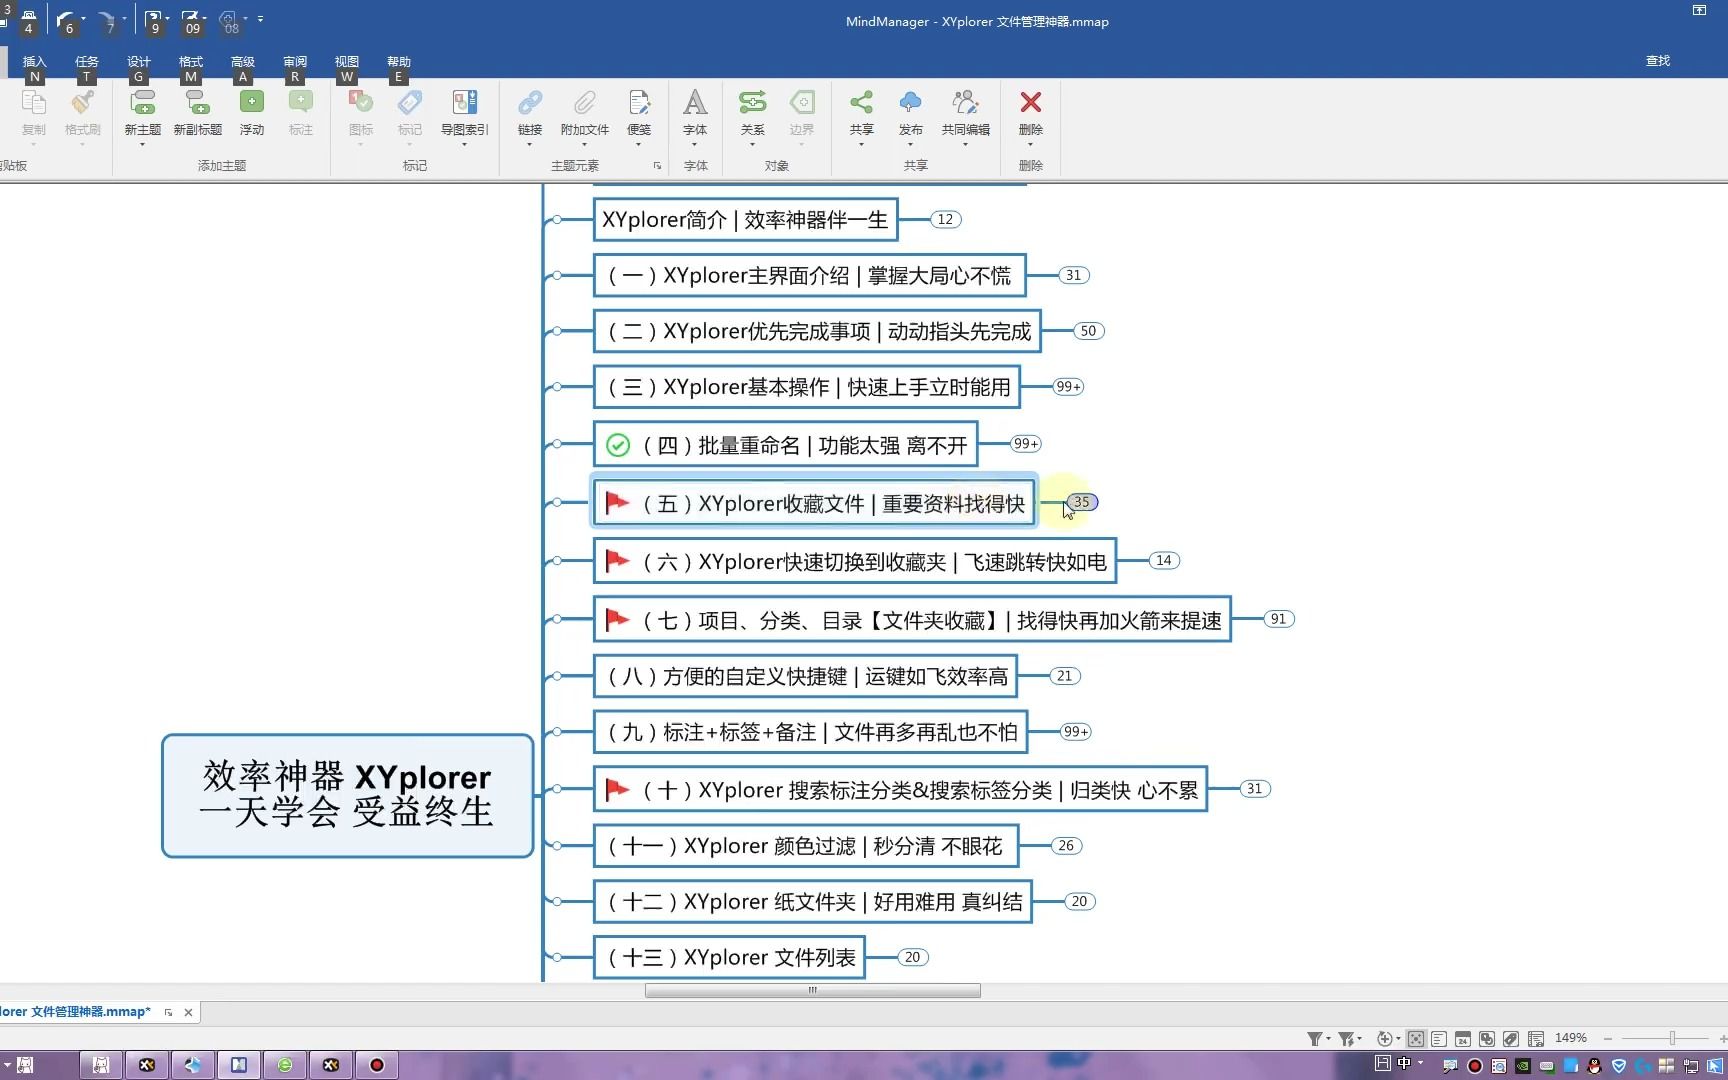
Task: Click the 查找 (Find) button
Action: pyautogui.click(x=1657, y=61)
